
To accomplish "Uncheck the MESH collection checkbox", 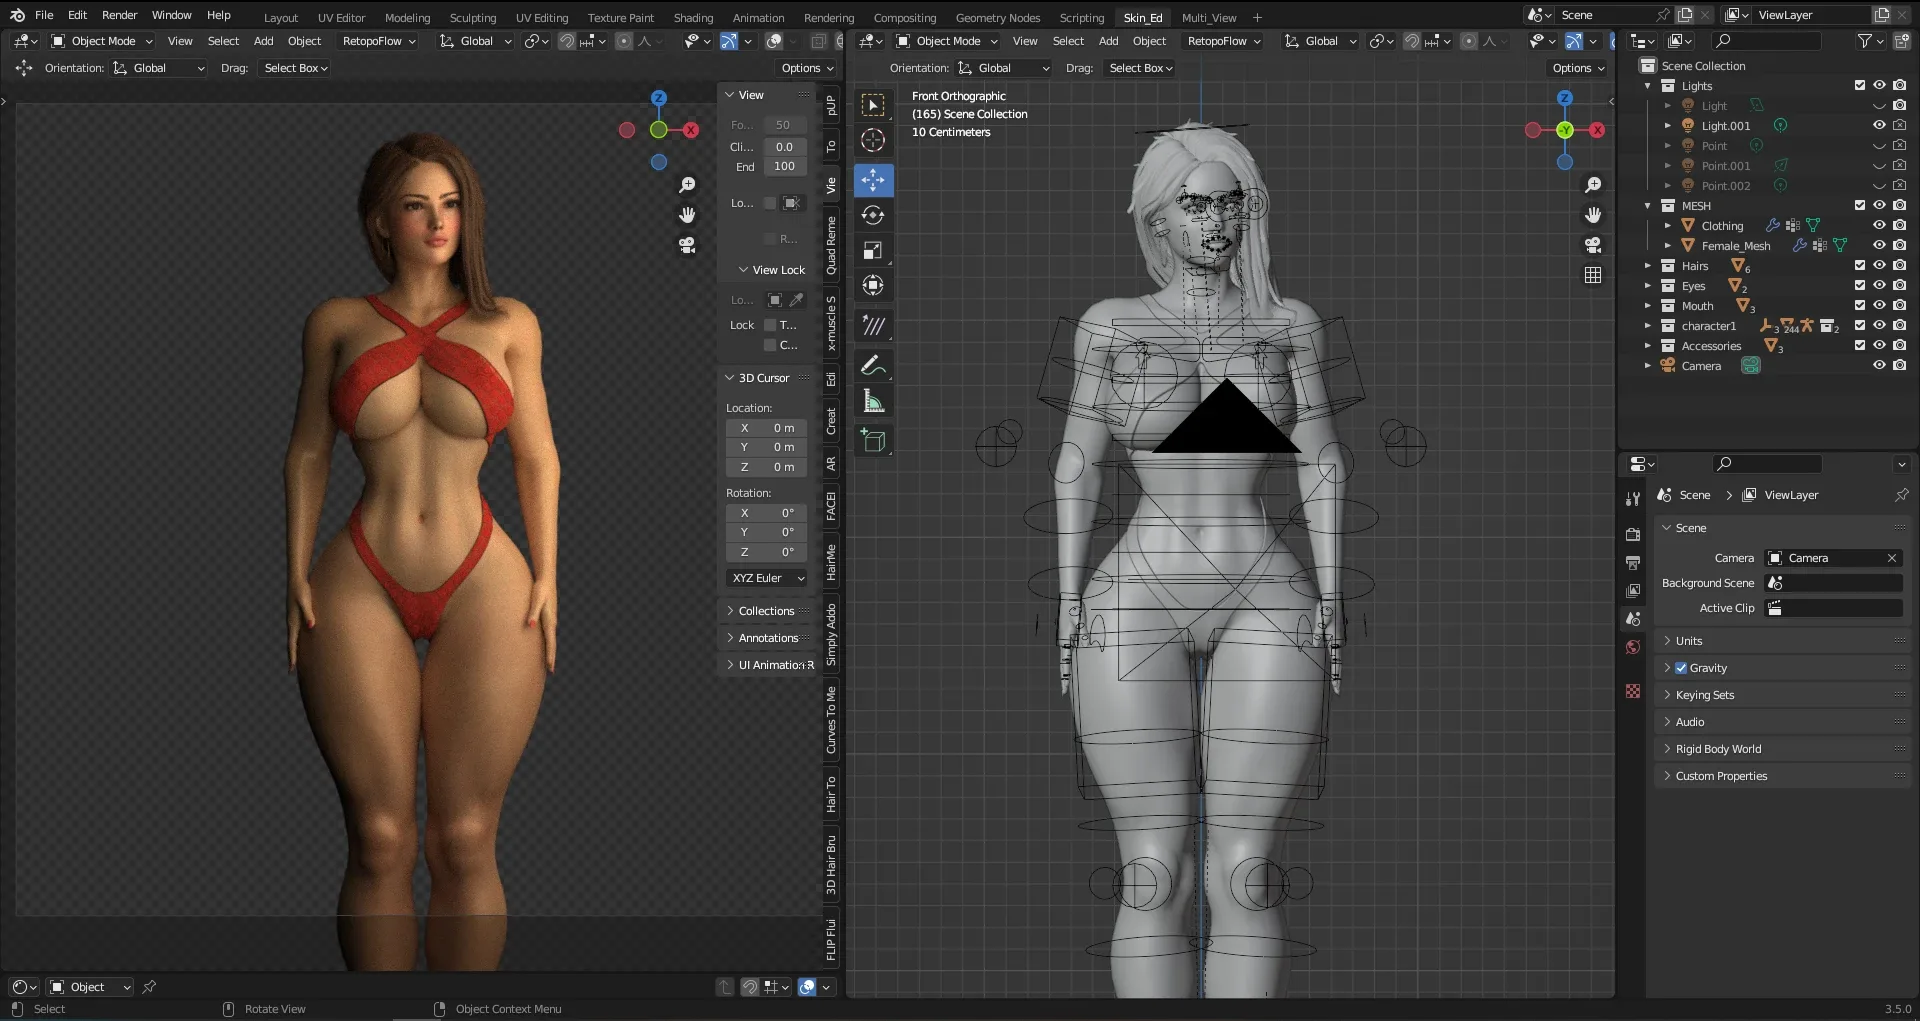I will (x=1860, y=206).
